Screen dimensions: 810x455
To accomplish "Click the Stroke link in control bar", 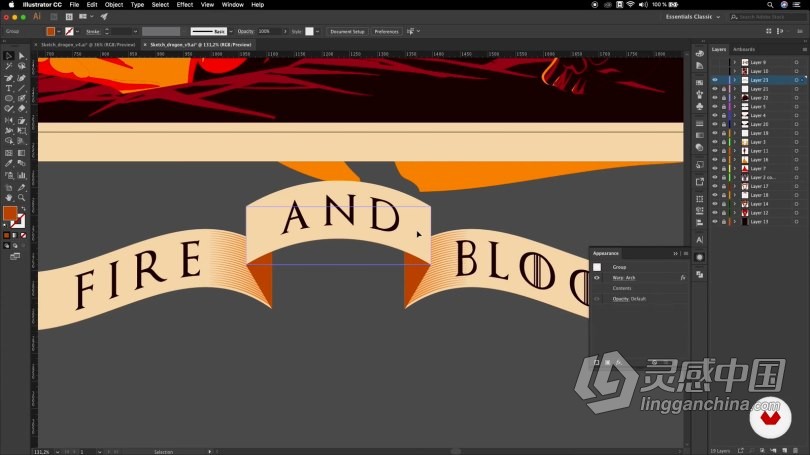I will point(93,32).
